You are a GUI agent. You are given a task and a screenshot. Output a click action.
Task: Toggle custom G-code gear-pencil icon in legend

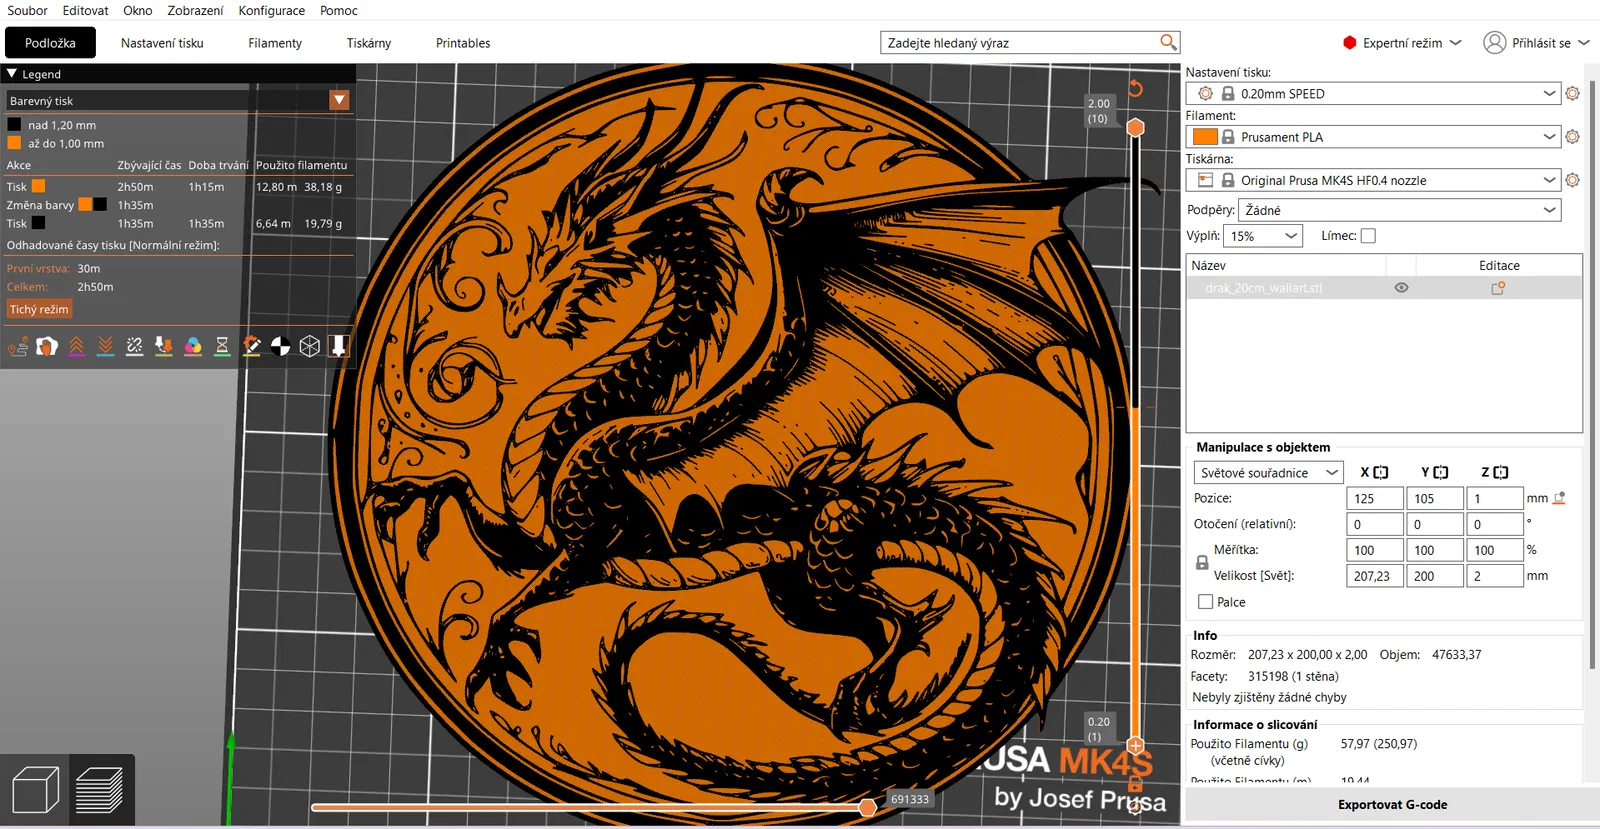point(252,346)
